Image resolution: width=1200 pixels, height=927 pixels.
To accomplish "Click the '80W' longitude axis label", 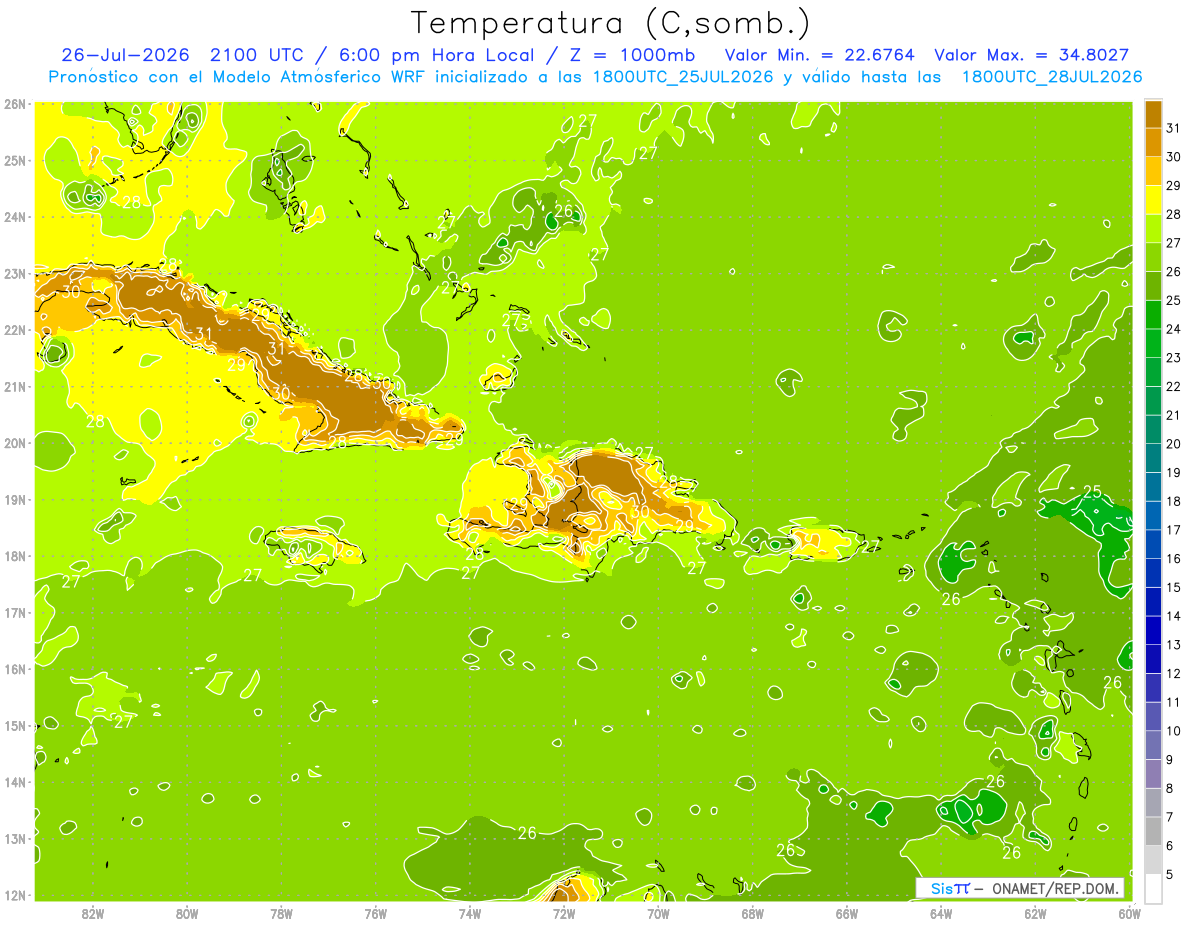I will tap(187, 913).
